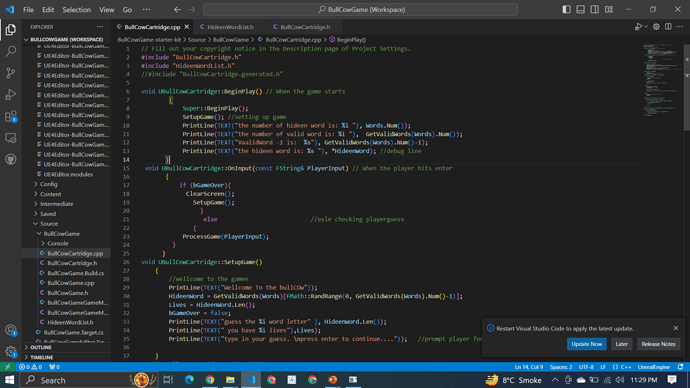Image resolution: width=690 pixels, height=388 pixels.
Task: Click the Run C++ file icon in the editor toolbar
Action: 638,27
